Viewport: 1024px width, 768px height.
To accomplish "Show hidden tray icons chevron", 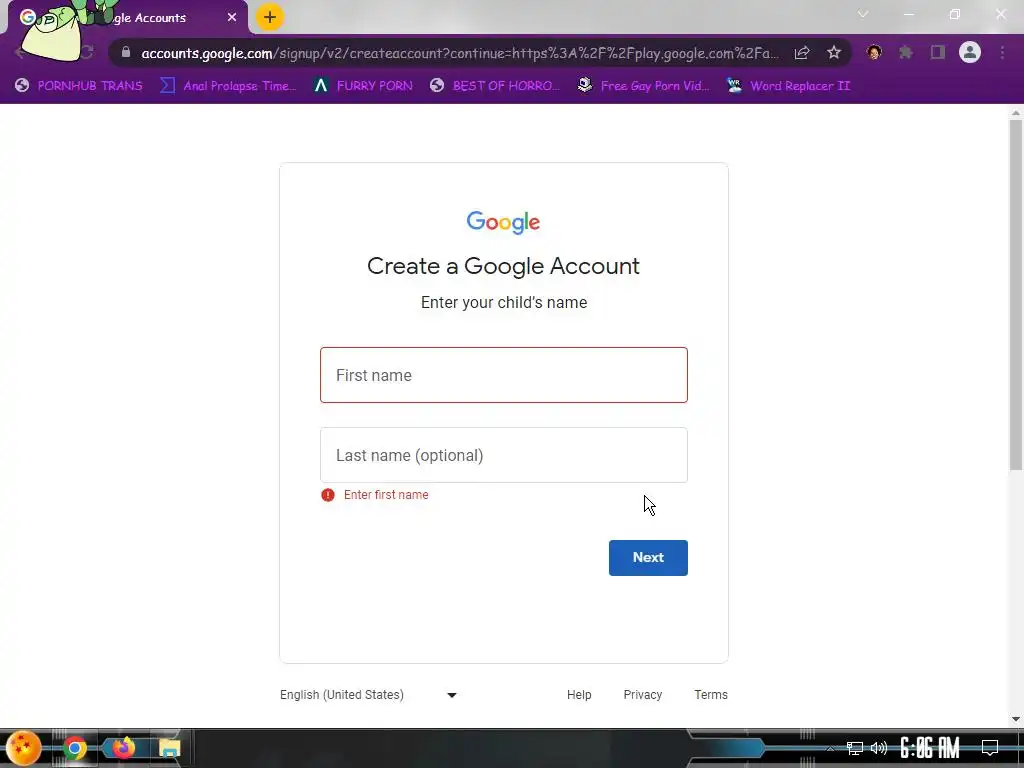I will coord(829,748).
